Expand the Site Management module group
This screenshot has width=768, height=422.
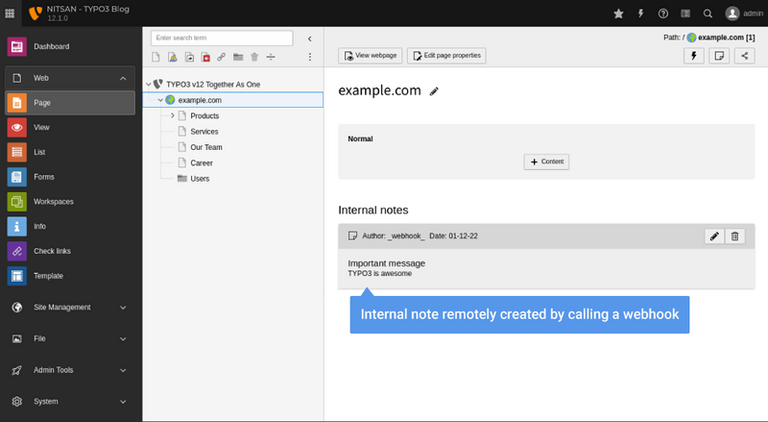click(123, 307)
